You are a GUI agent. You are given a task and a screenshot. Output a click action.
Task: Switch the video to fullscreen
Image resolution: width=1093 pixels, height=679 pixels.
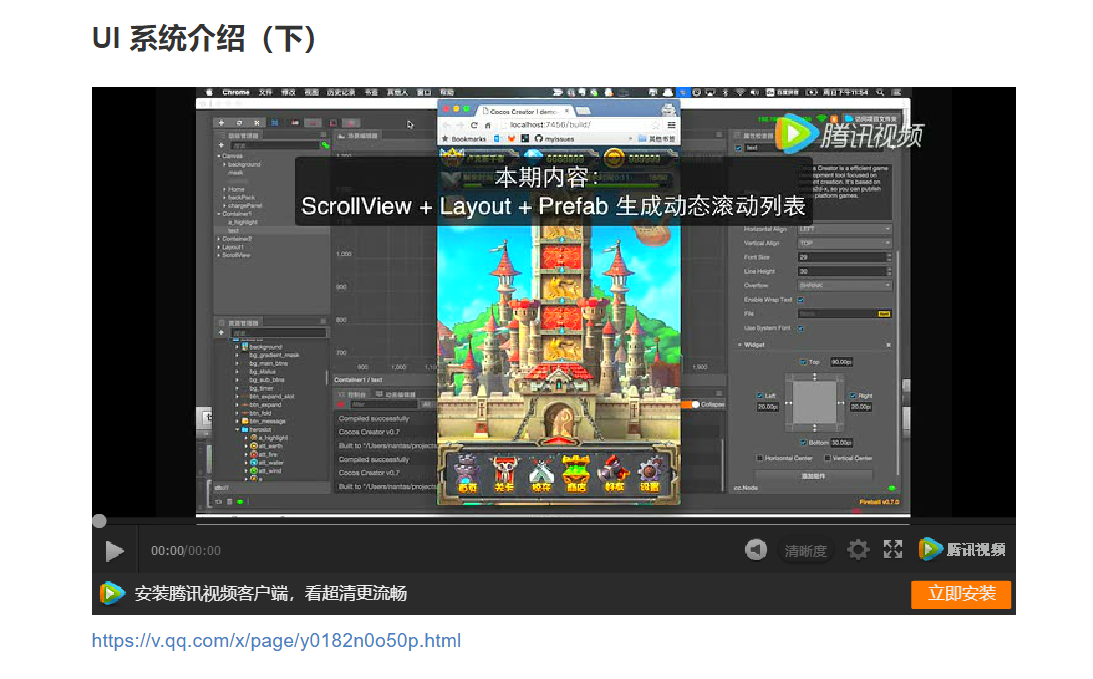click(x=893, y=549)
